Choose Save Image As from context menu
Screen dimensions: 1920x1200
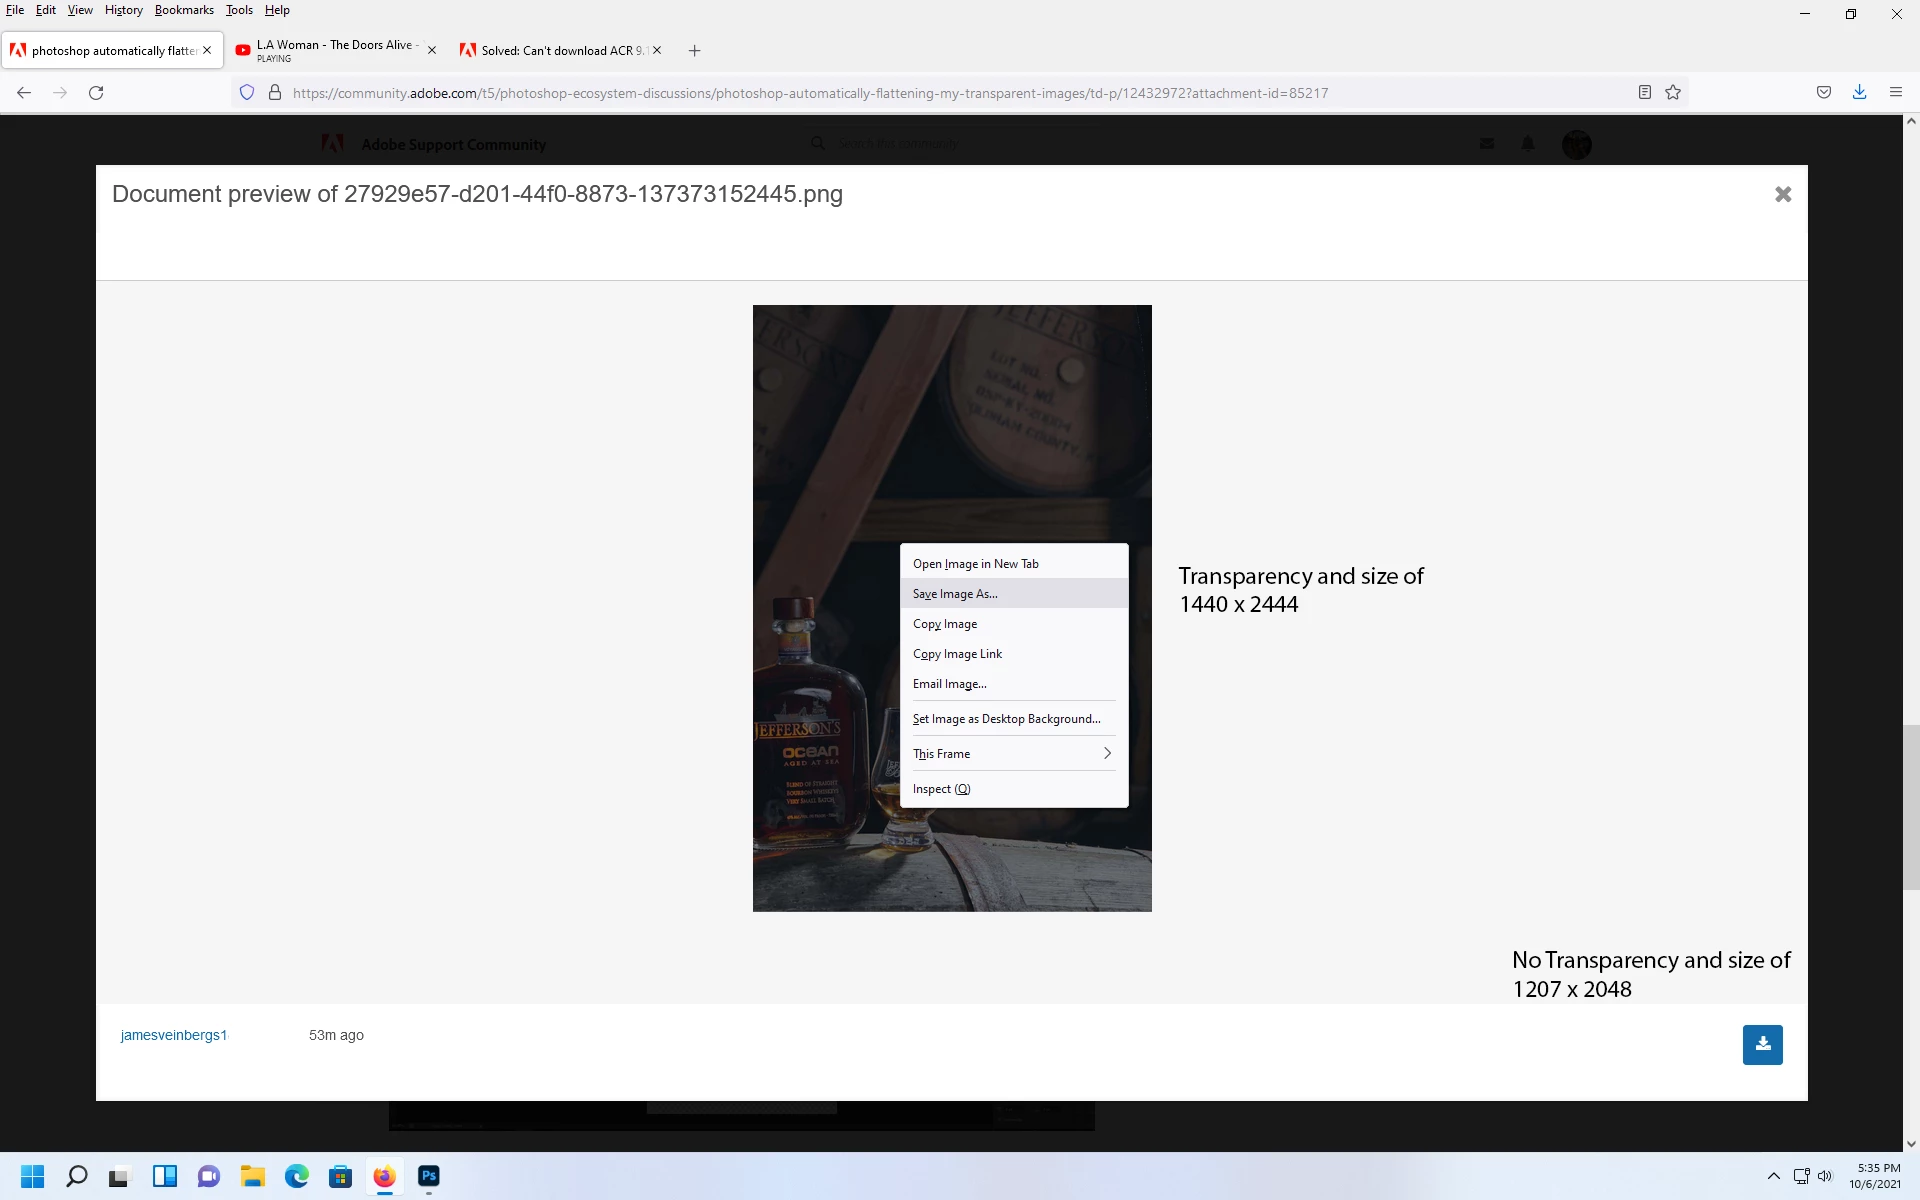[955, 594]
